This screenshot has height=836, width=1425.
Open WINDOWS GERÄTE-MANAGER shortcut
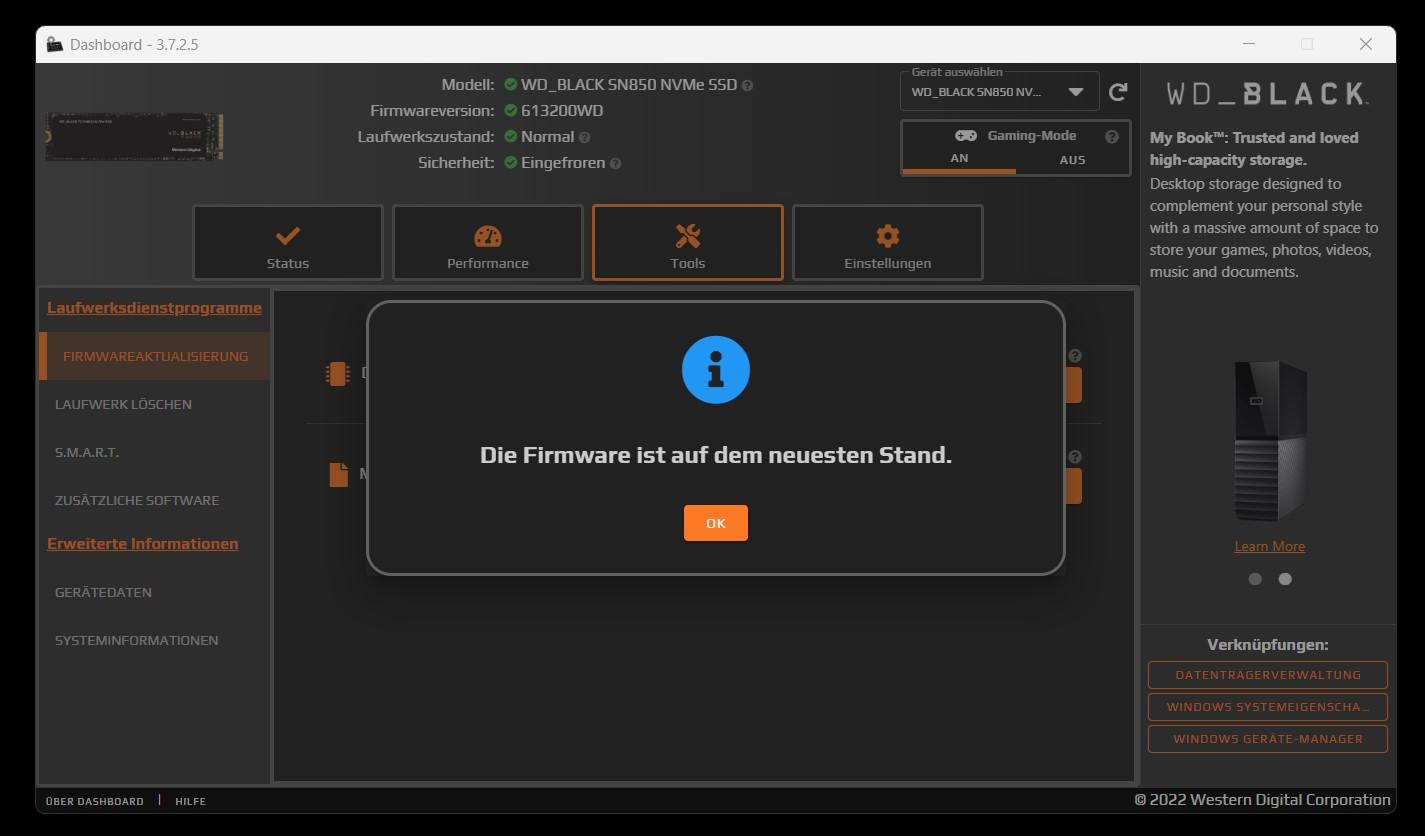click(x=1268, y=739)
